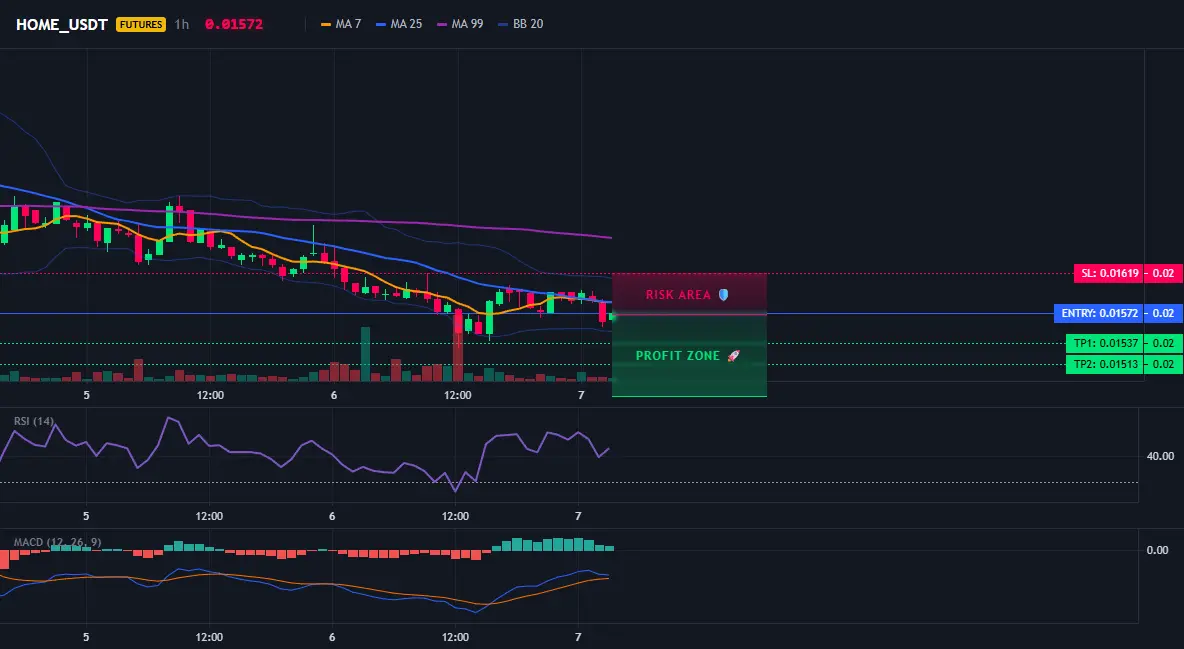Click the rocket icon beside PROFIT ZONE

click(733, 356)
